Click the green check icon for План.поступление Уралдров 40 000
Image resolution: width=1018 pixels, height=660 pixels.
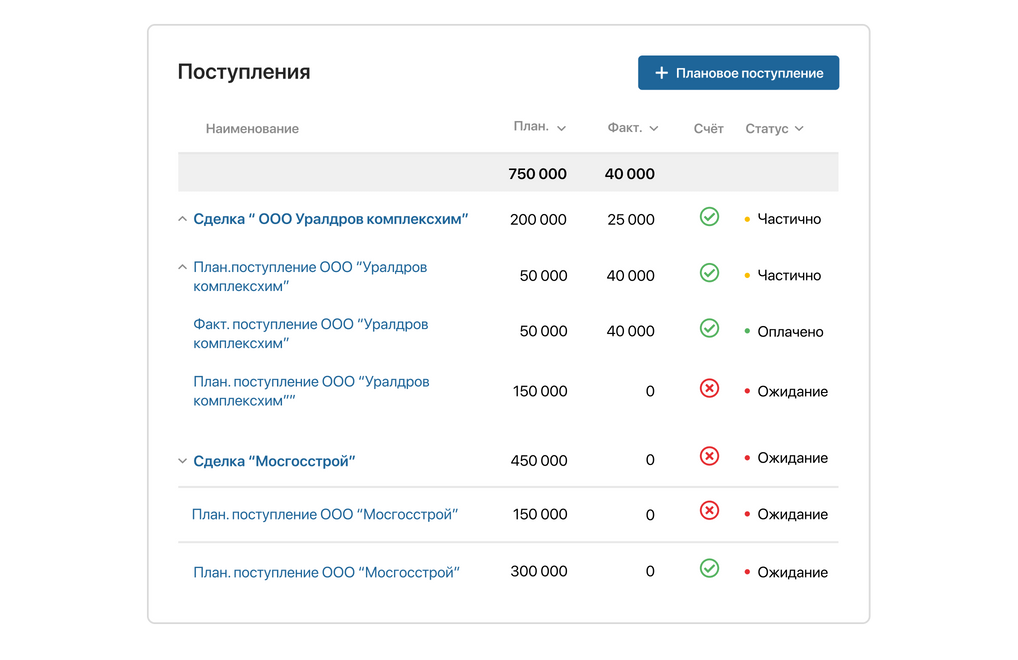[x=709, y=272]
